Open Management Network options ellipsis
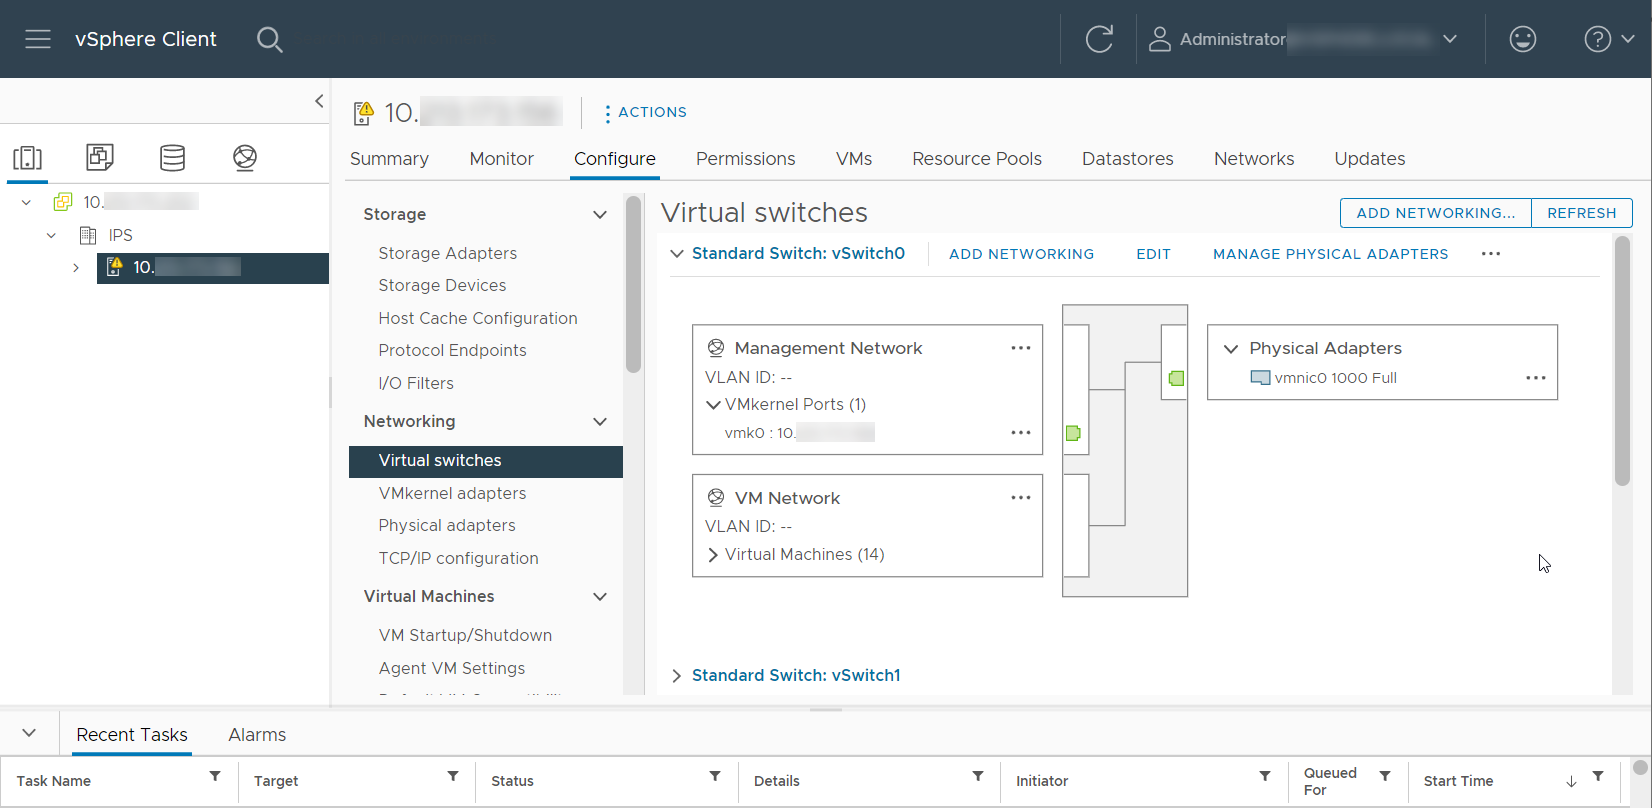The height and width of the screenshot is (808, 1652). pos(1021,348)
